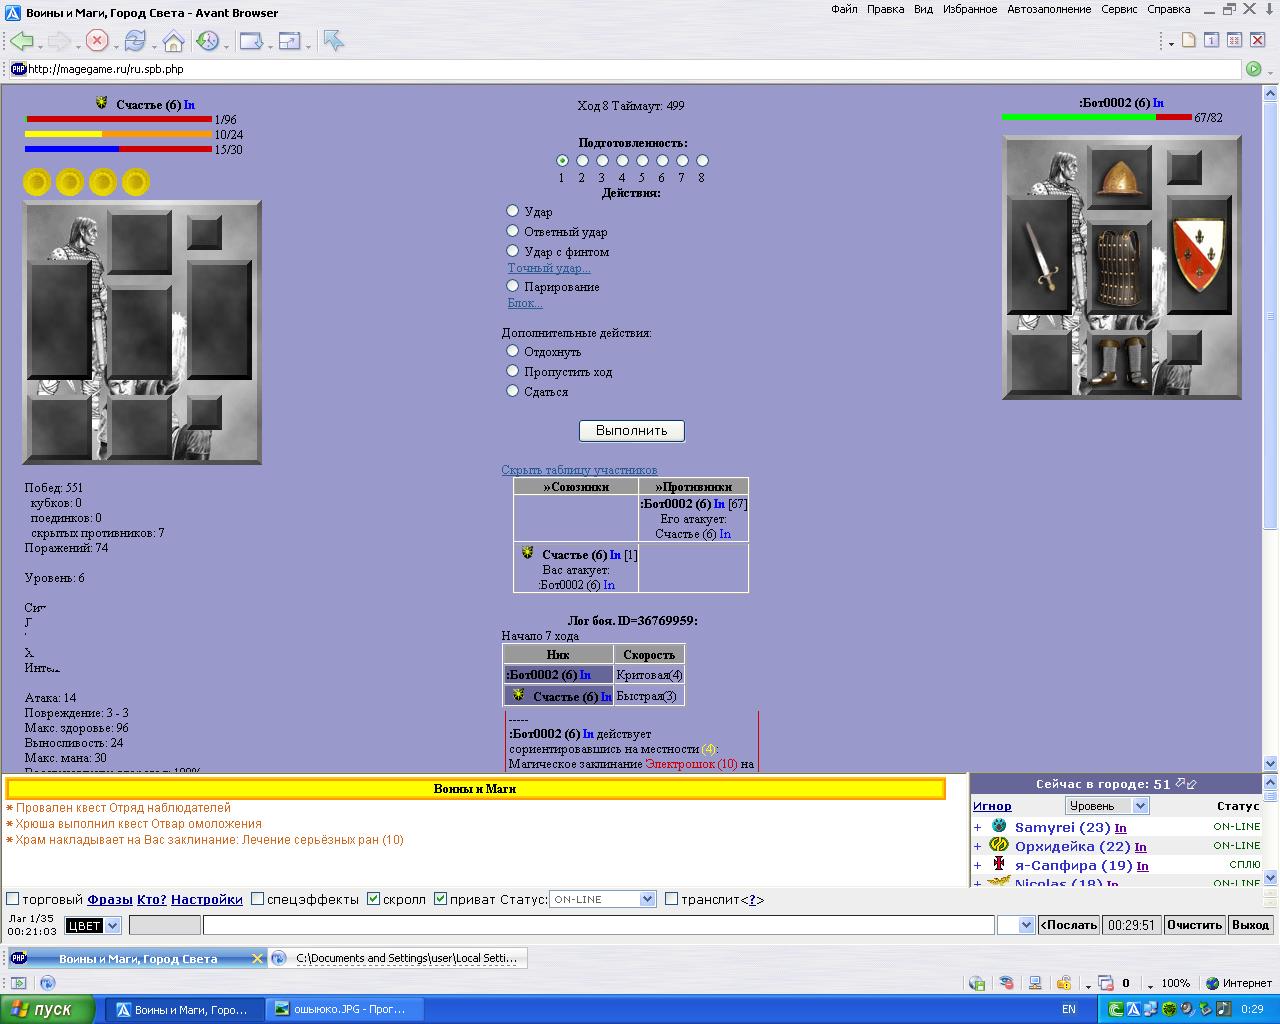
Task: Click the Выполнить button
Action: tap(632, 430)
